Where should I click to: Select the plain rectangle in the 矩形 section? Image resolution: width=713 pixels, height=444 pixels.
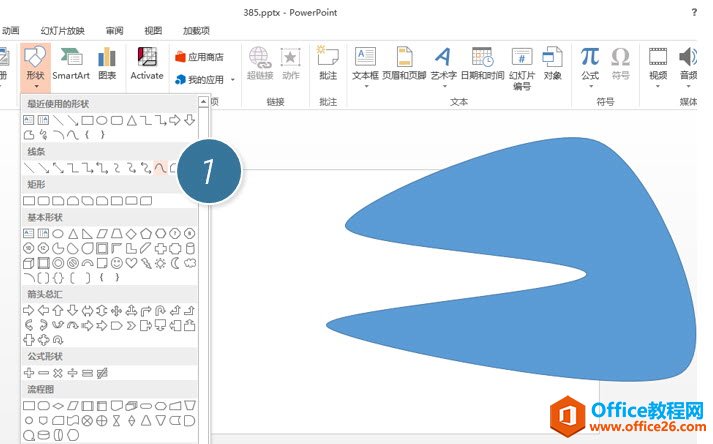tap(29, 201)
